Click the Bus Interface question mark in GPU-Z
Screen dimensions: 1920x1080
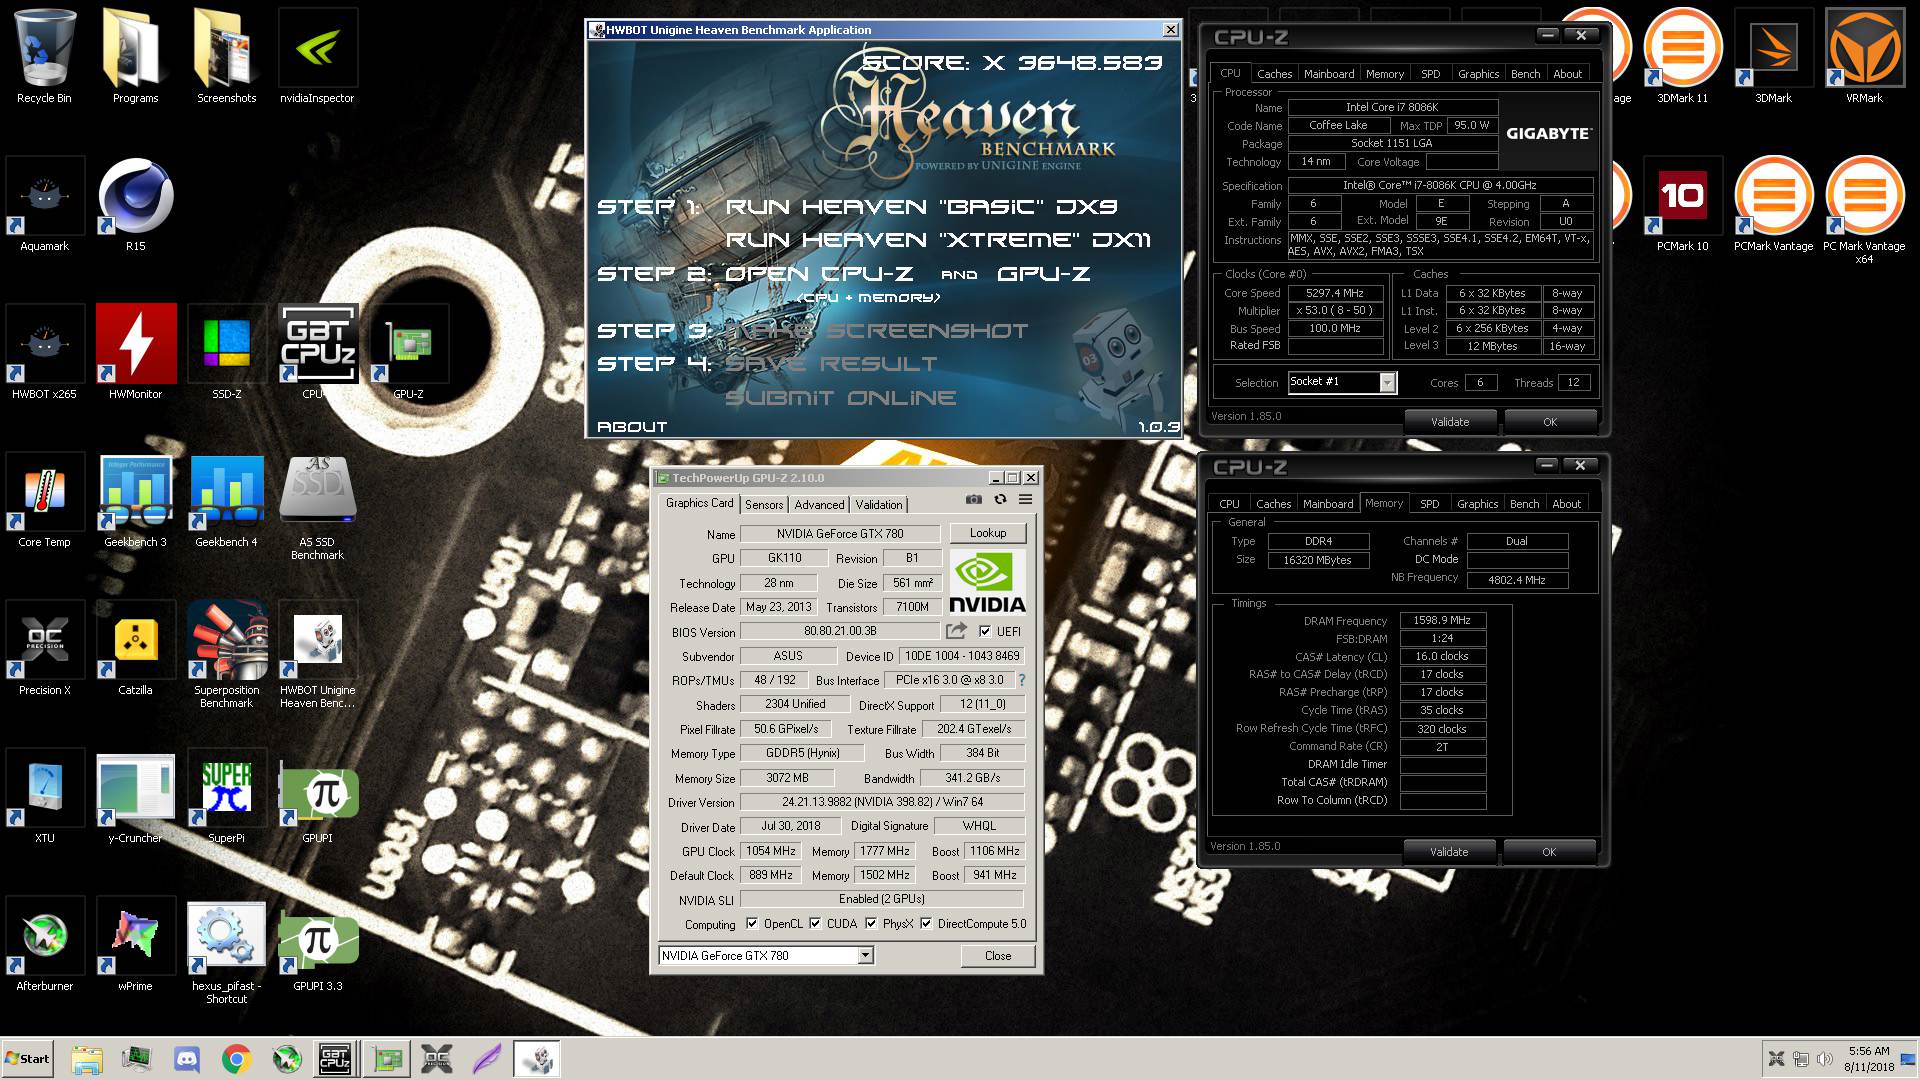(x=1021, y=680)
